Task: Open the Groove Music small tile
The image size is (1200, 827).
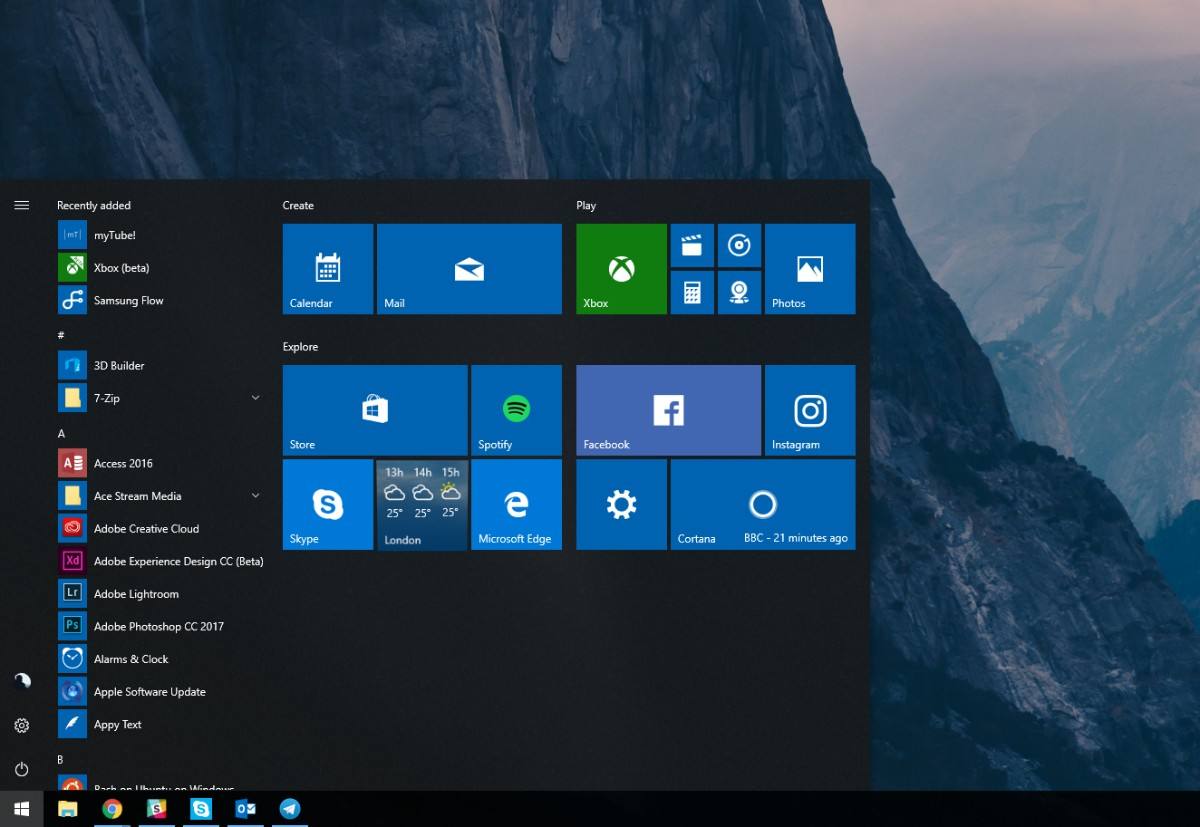Action: [x=739, y=245]
